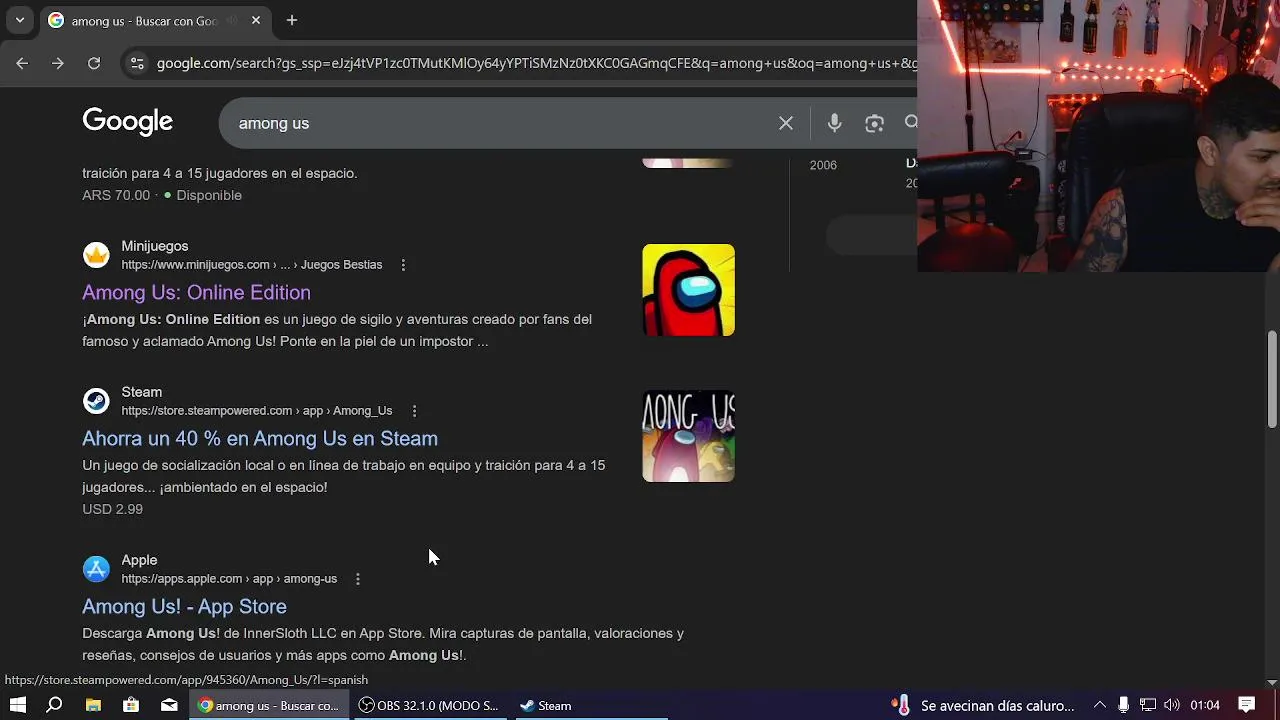
Task: Open weather widget Se avecinan días
Action: [983, 705]
